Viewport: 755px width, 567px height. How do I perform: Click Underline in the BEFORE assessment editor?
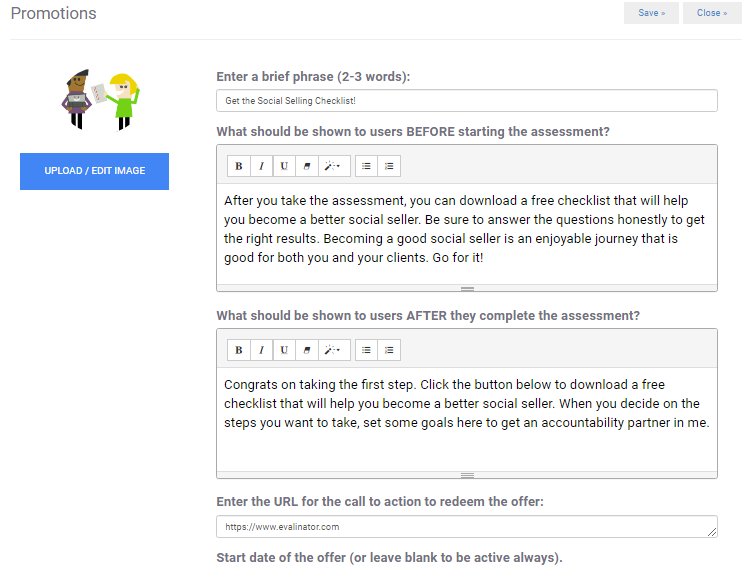click(284, 166)
